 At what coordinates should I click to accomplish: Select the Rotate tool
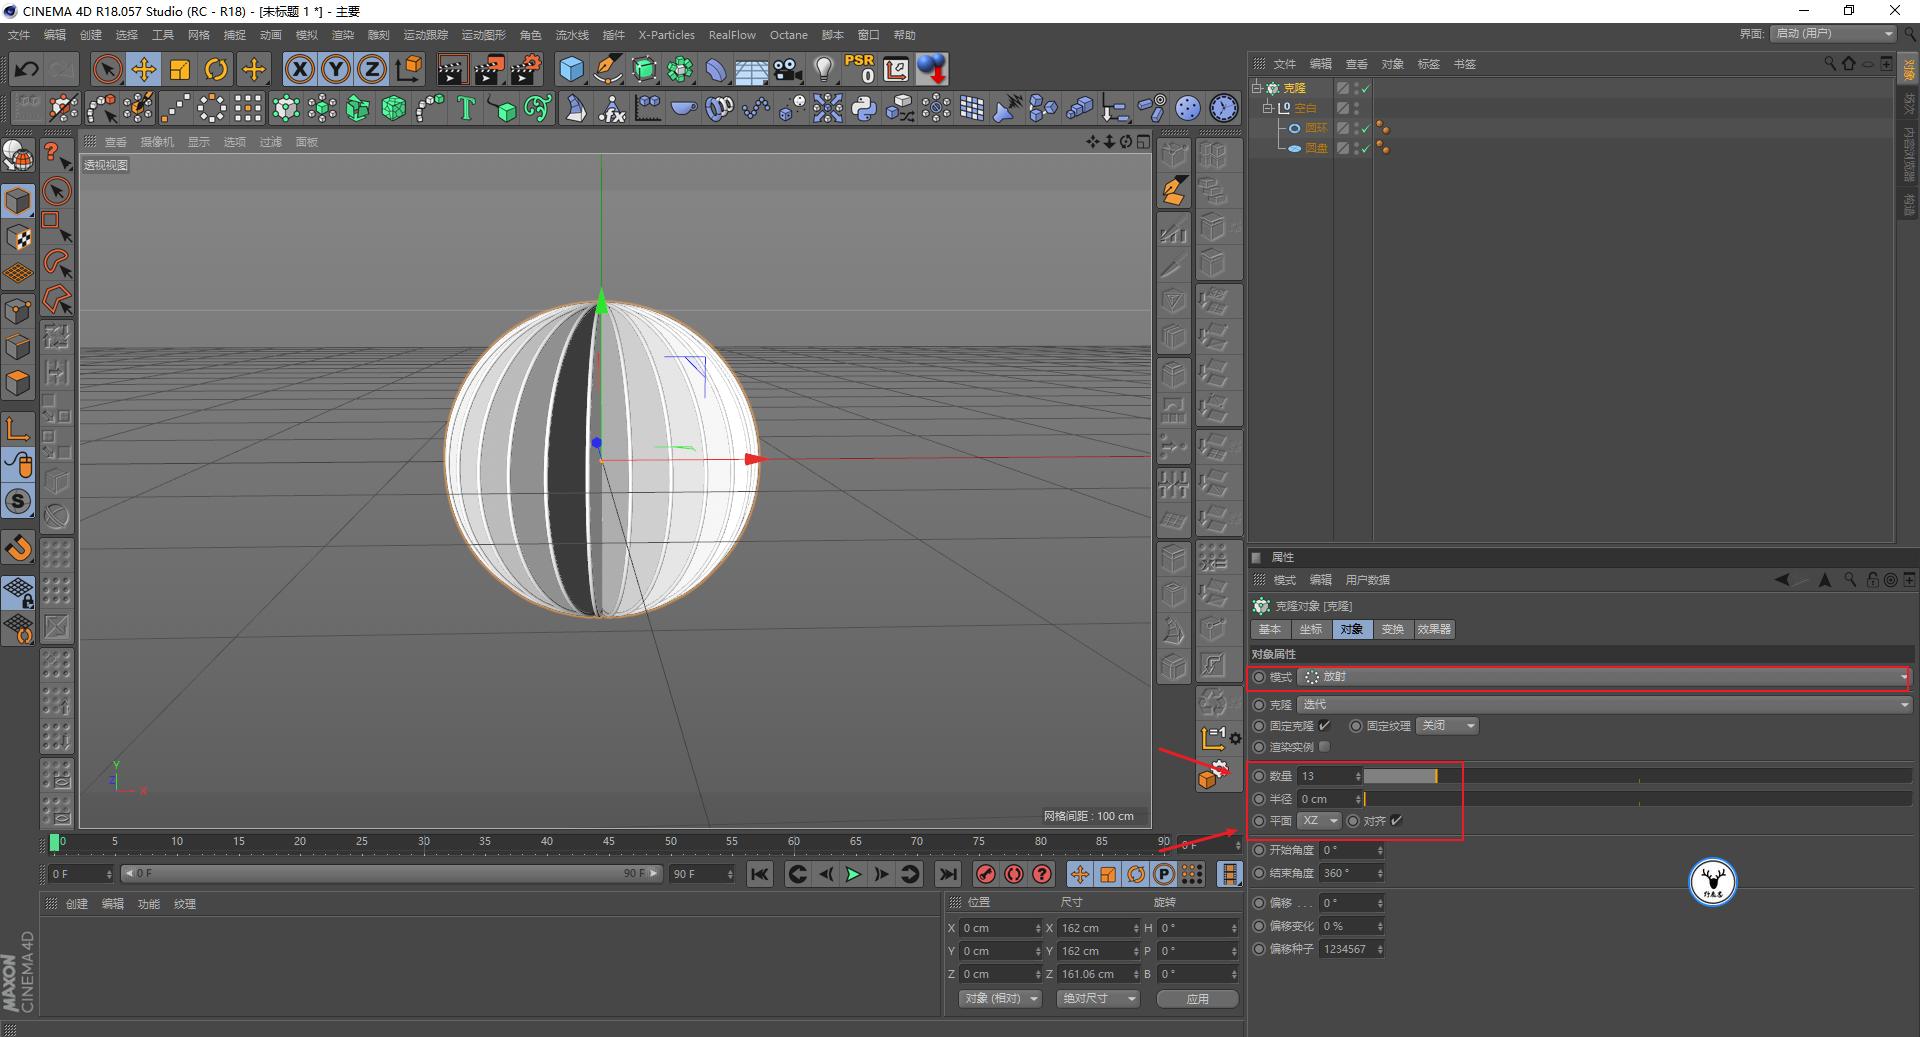217,69
